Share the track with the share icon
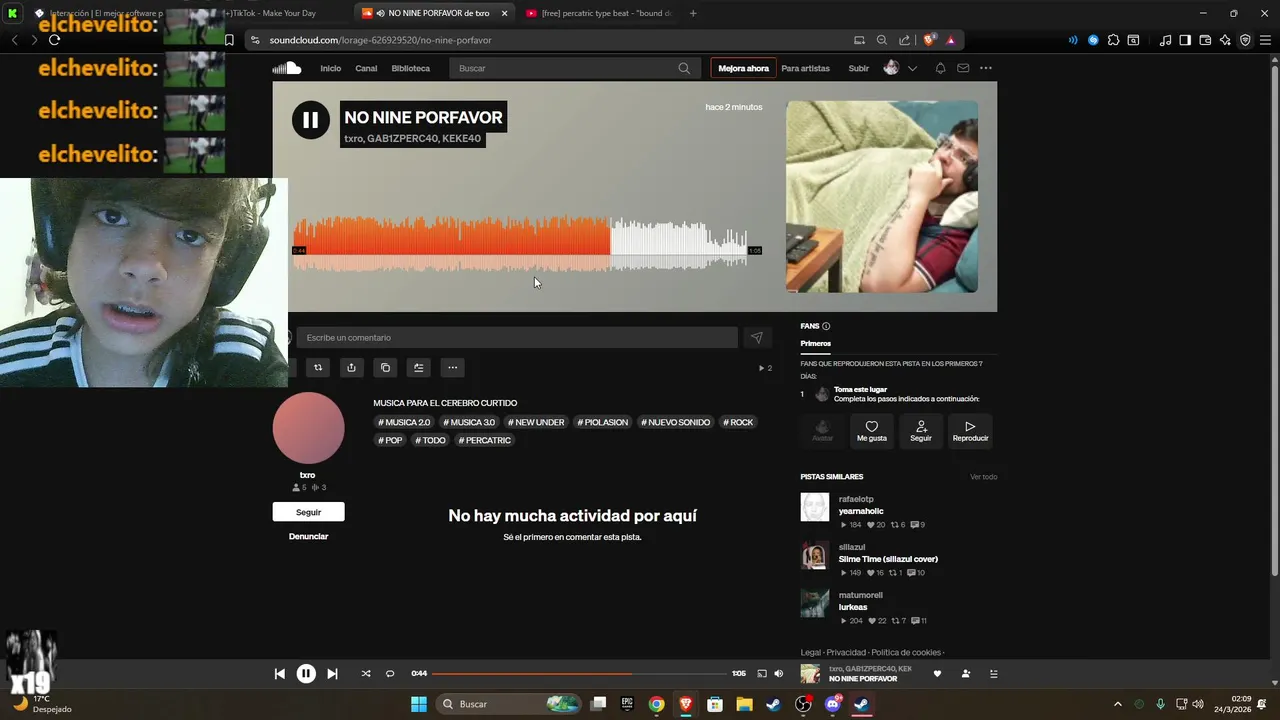1280x720 pixels. (351, 368)
